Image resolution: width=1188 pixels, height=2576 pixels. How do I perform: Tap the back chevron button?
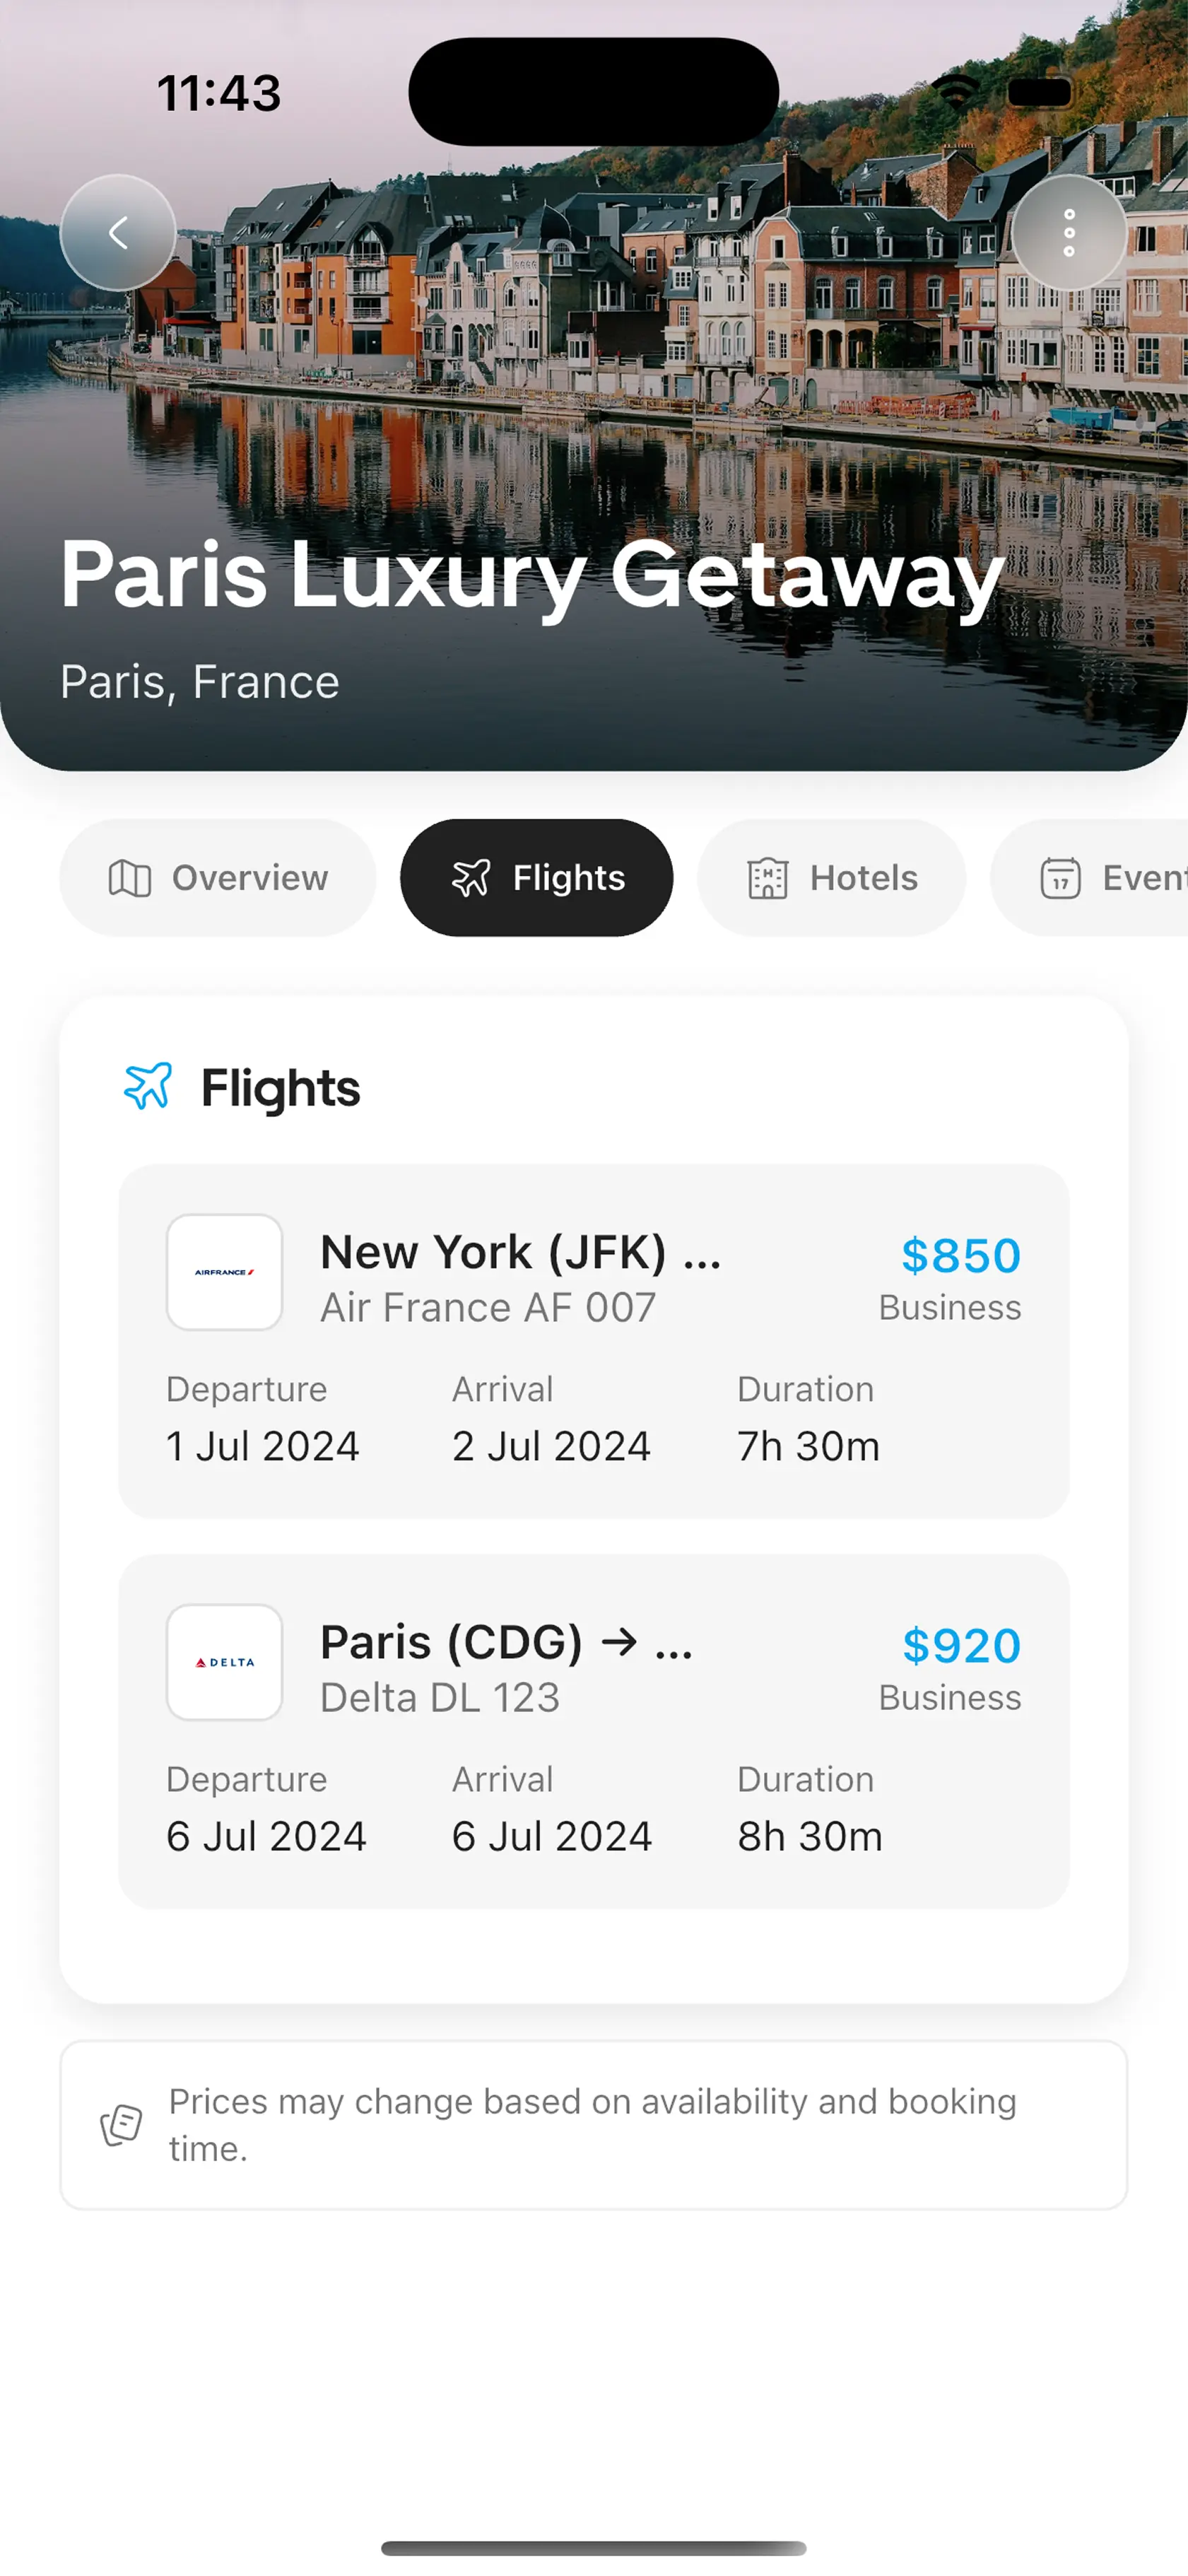pos(118,233)
